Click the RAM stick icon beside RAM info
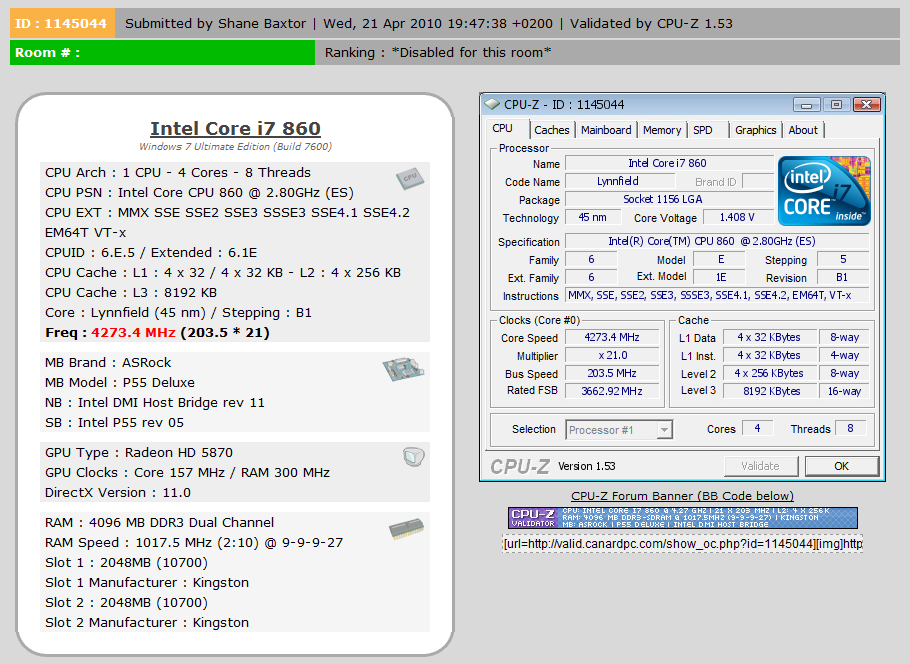 pyautogui.click(x=406, y=528)
